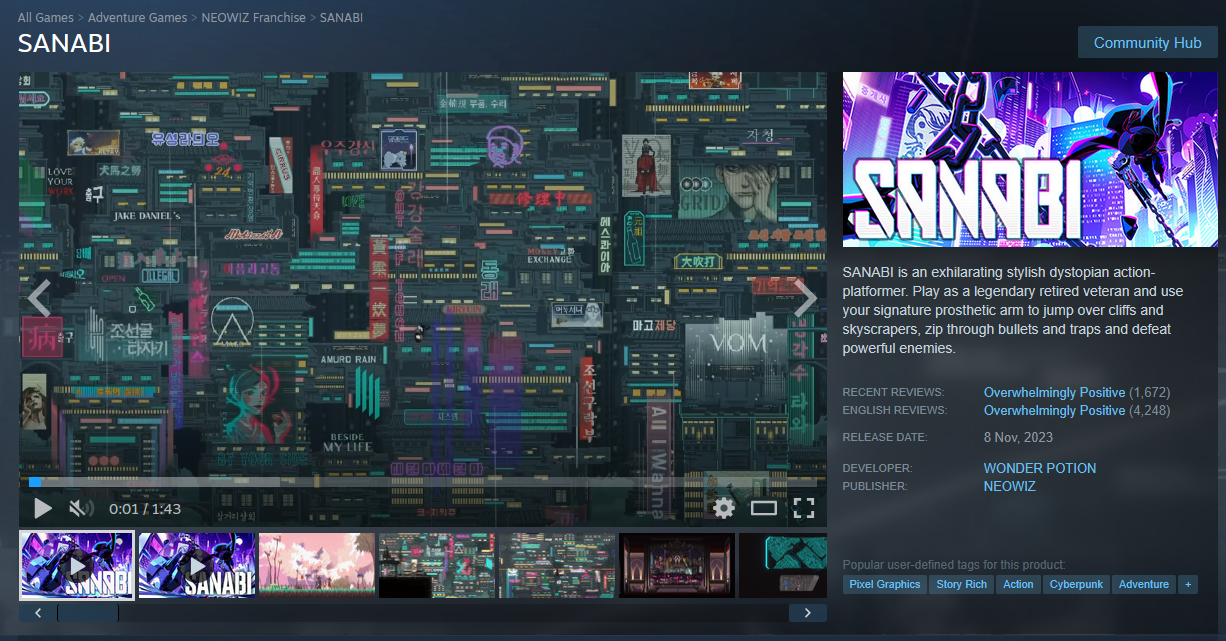Click the SANABI breadcrumb link
Screen dimensions: 1226x641
342,18
